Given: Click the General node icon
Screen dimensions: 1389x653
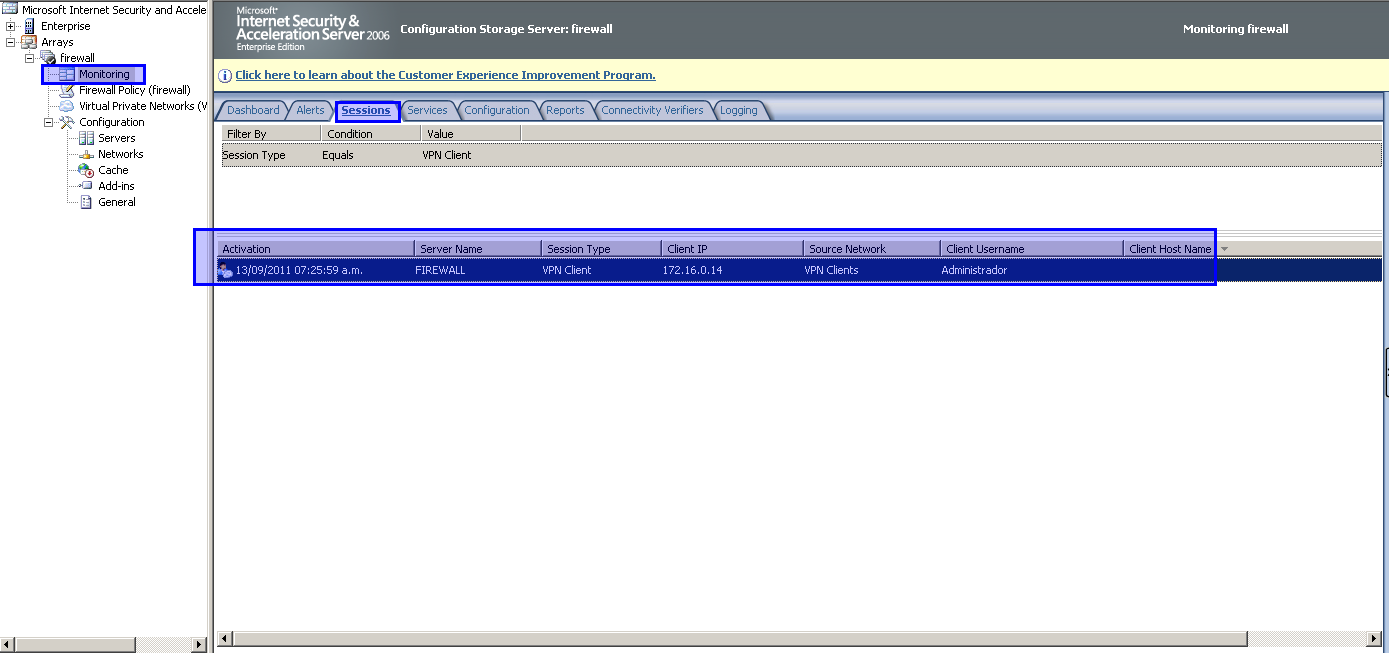Looking at the screenshot, I should tap(86, 202).
